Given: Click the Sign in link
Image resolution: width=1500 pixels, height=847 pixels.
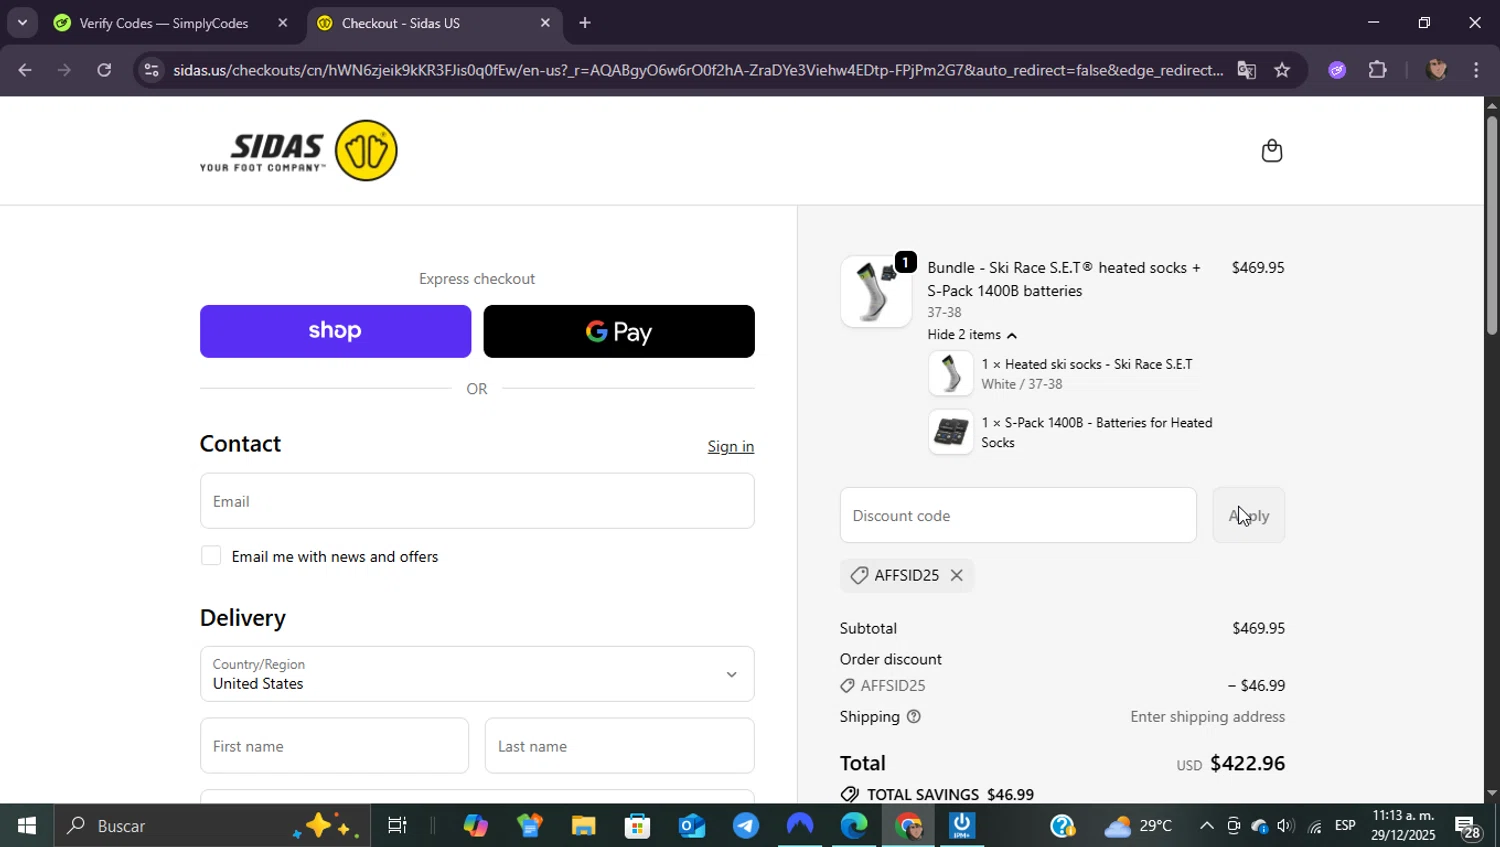Looking at the screenshot, I should (x=731, y=447).
